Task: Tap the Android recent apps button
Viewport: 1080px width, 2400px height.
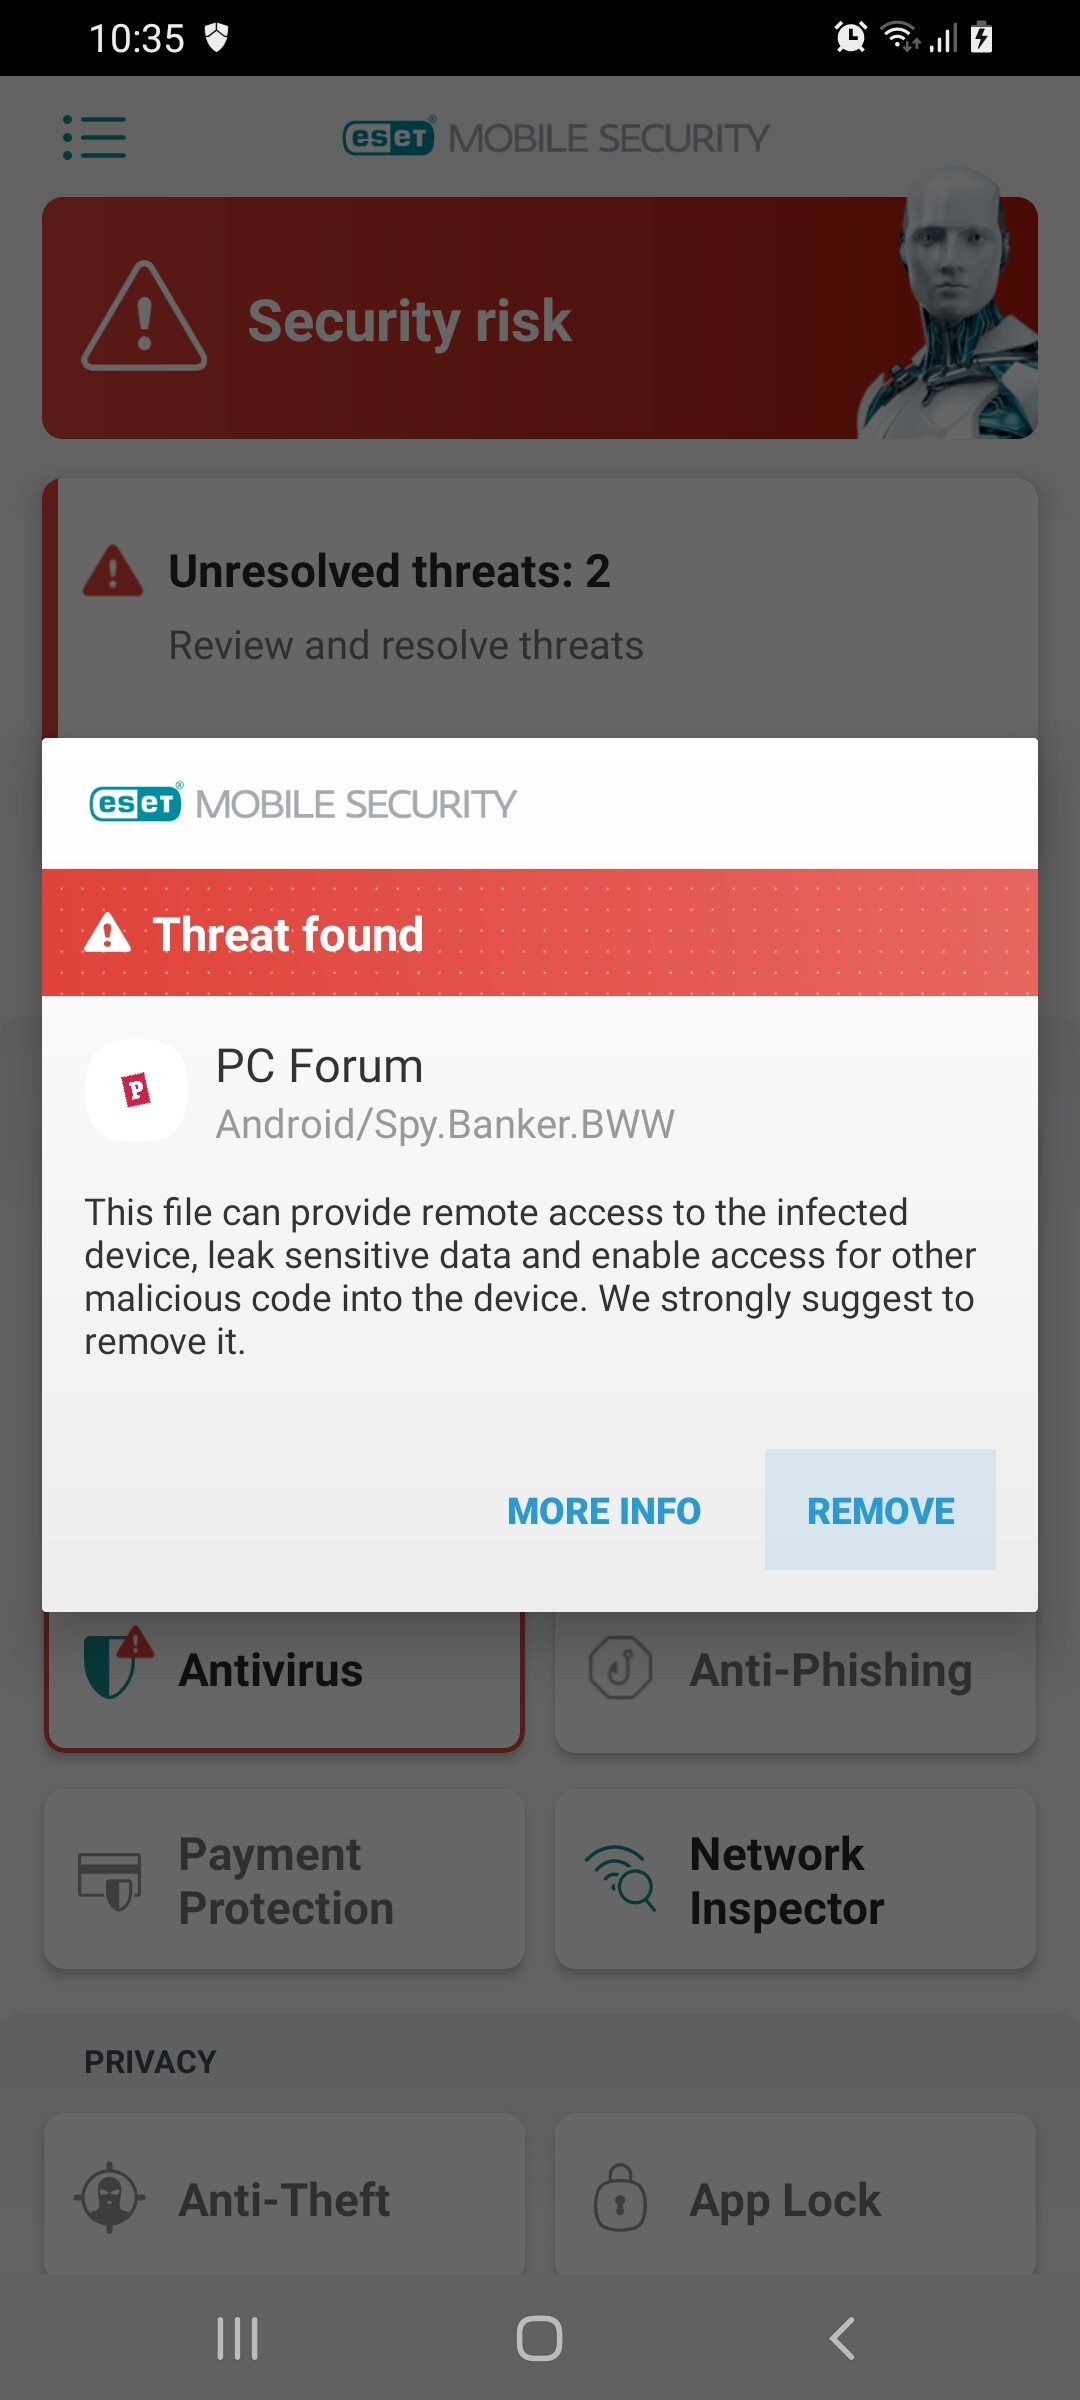Action: coord(238,2338)
